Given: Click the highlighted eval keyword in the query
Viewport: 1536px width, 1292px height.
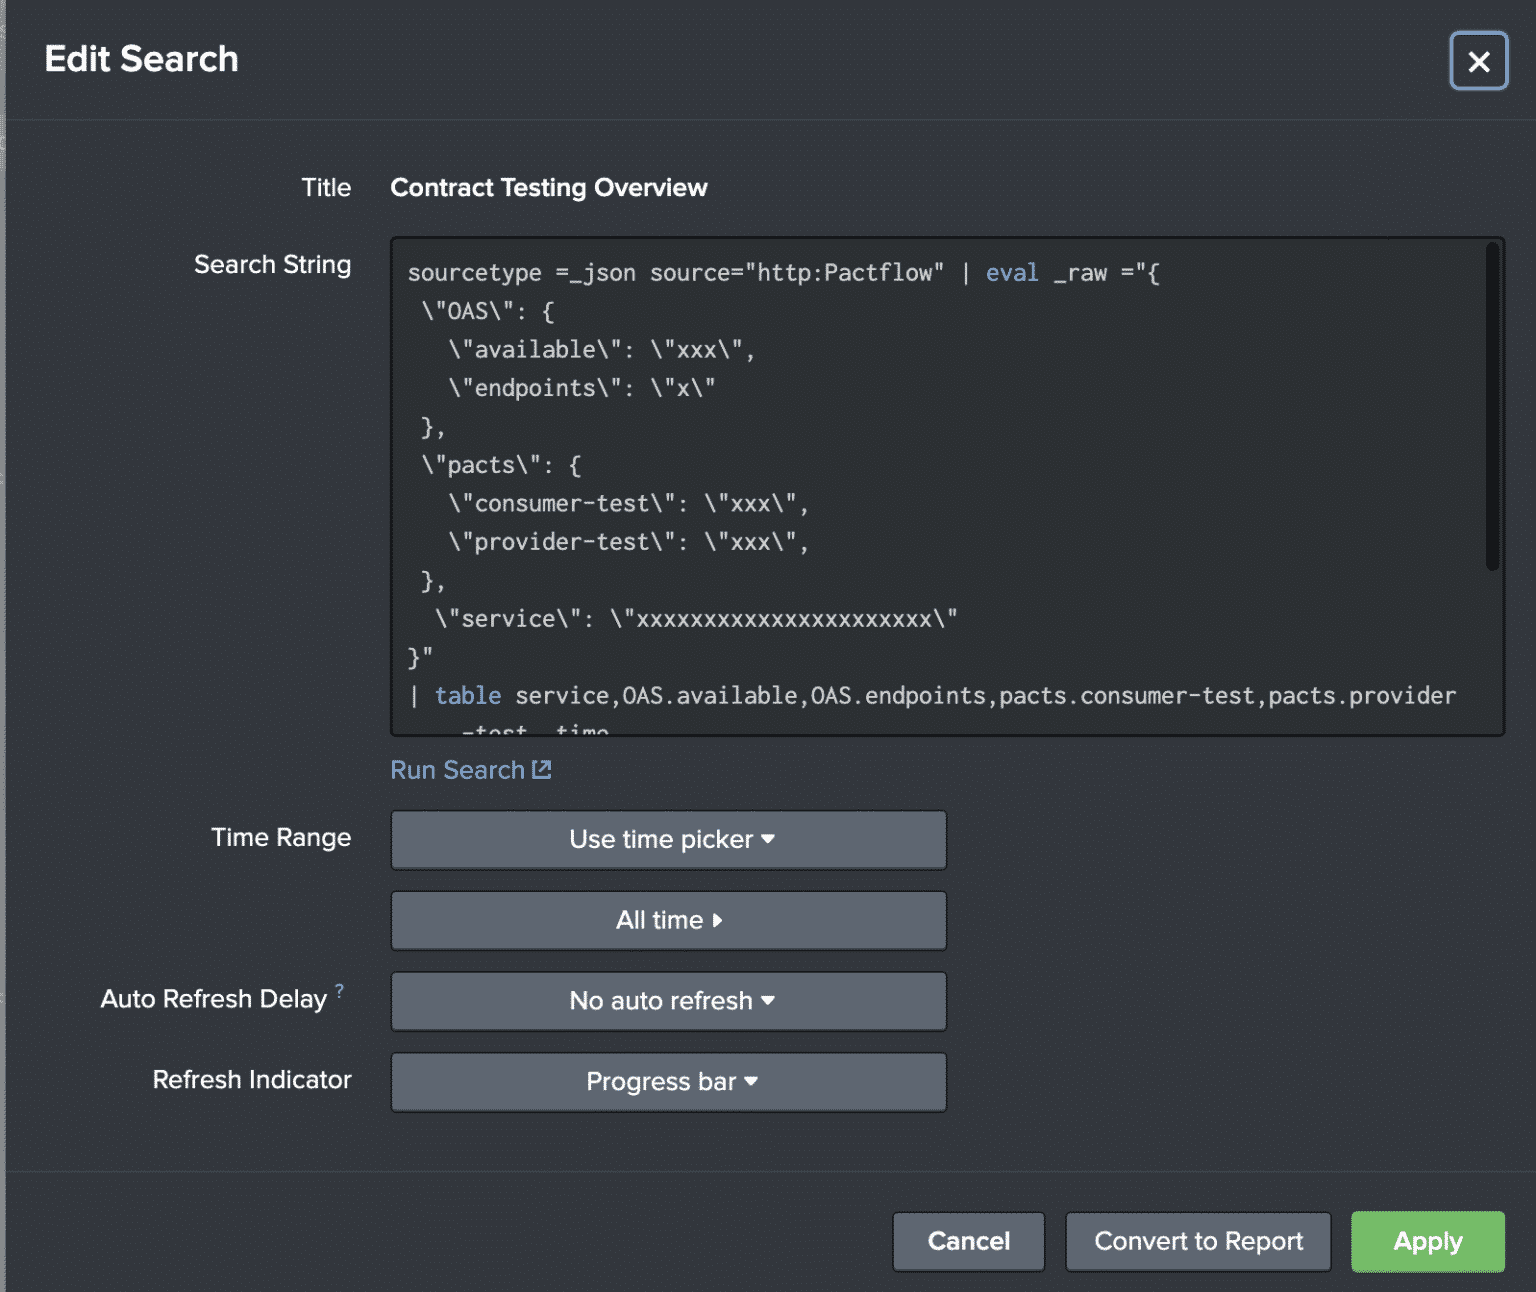Looking at the screenshot, I should click(1012, 272).
